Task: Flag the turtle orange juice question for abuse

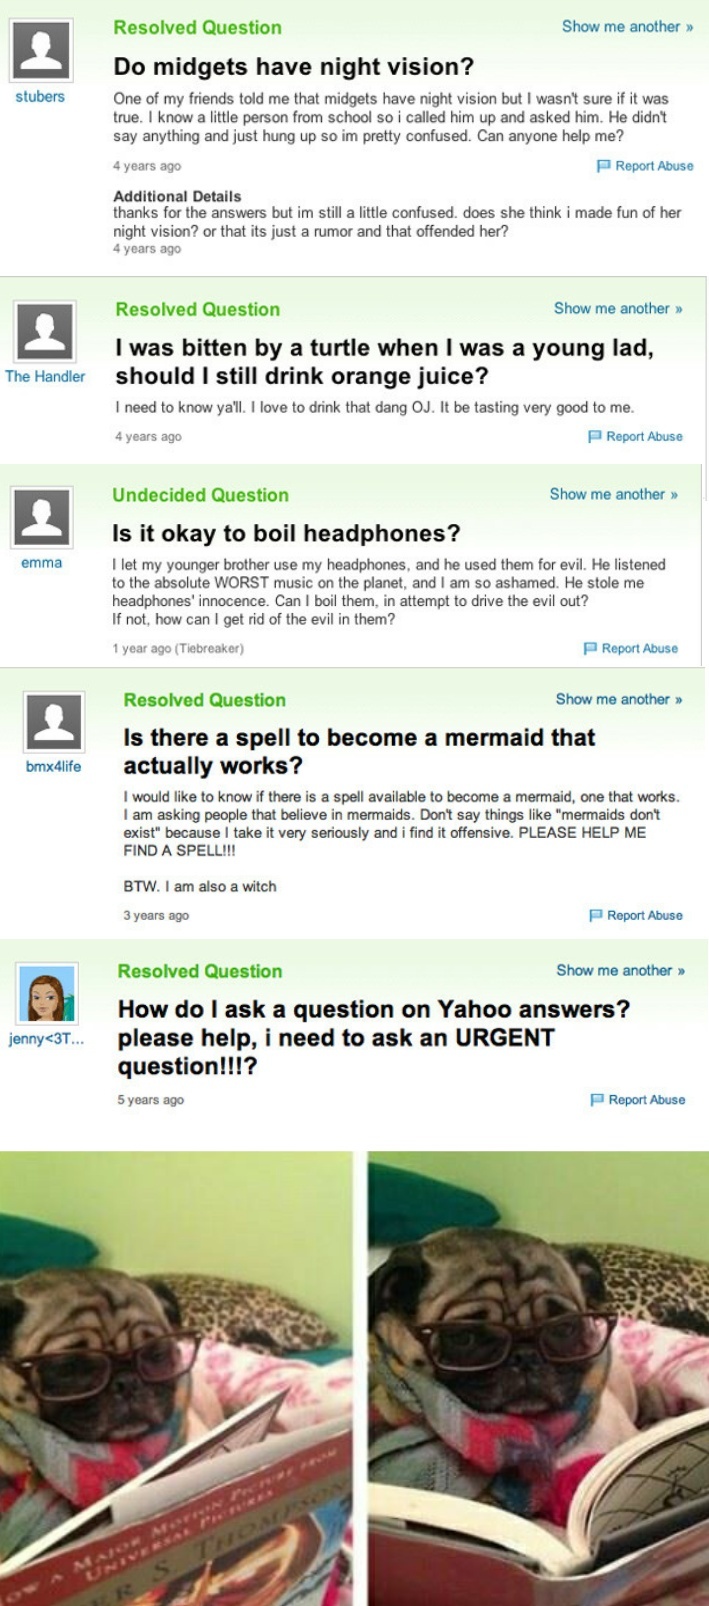Action: pos(635,436)
